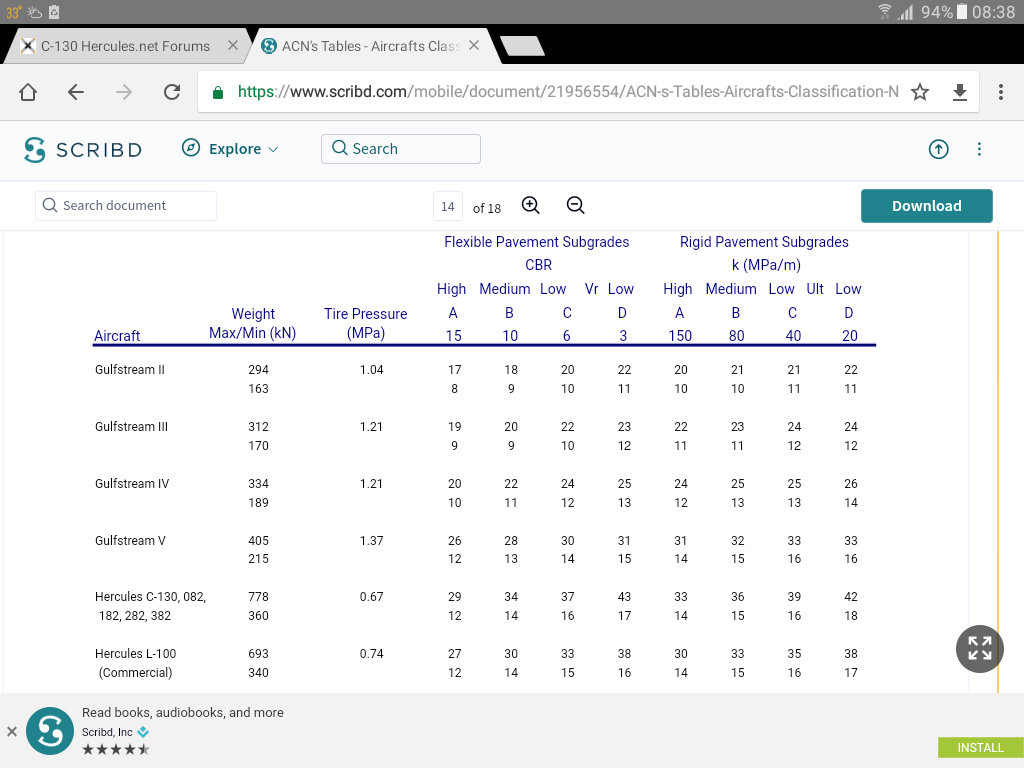Close the C-130 Hercules.net Forums tab
1024x768 pixels.
coord(232,45)
